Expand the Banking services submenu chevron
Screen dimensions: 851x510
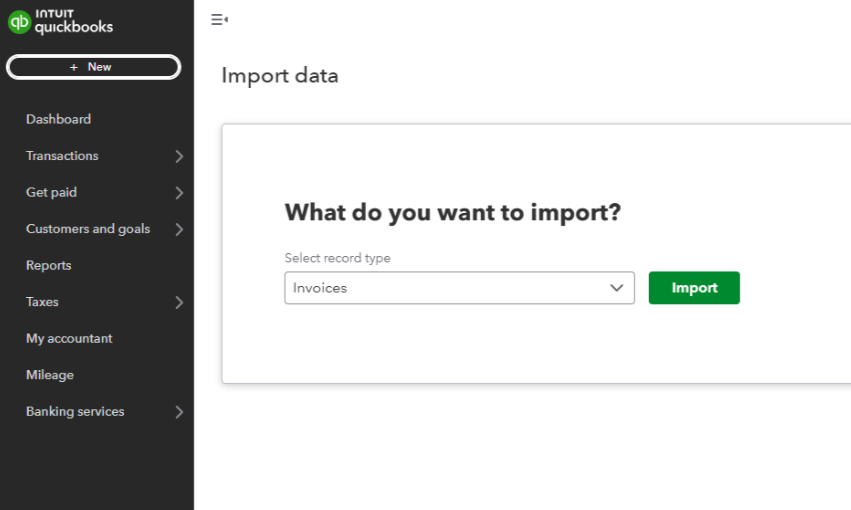[x=179, y=411]
